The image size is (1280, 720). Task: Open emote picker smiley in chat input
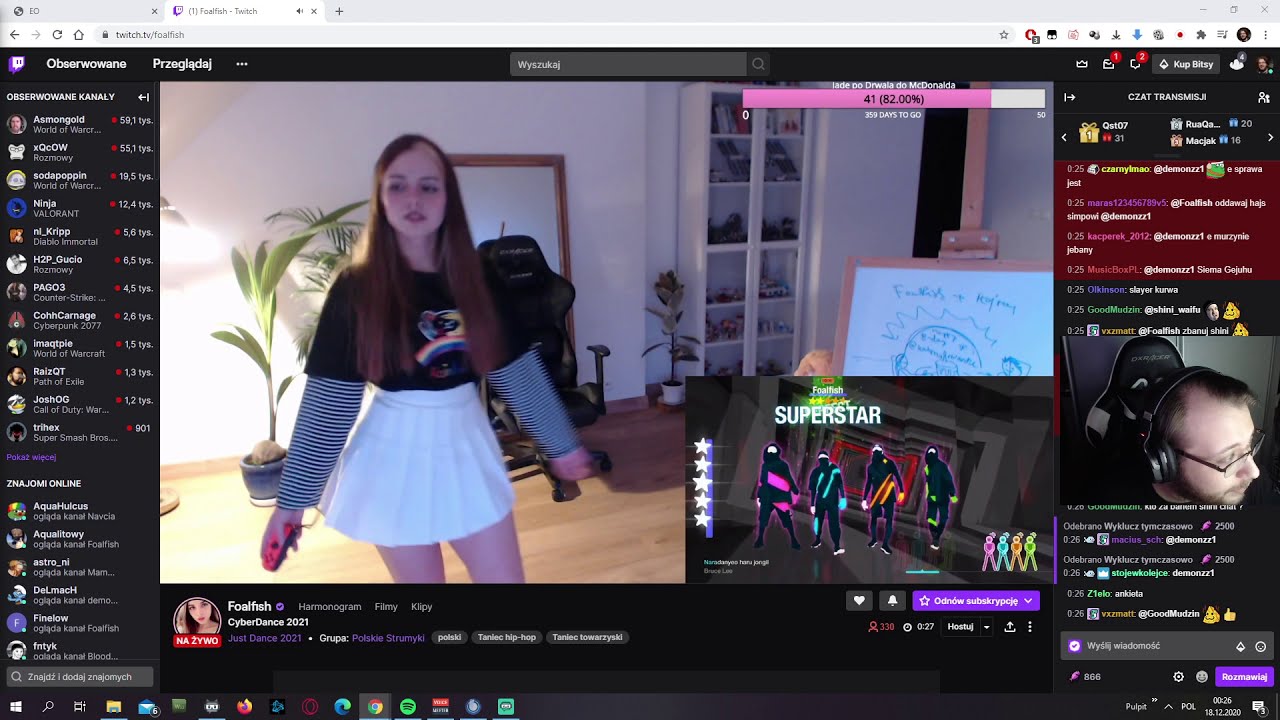coord(1260,647)
